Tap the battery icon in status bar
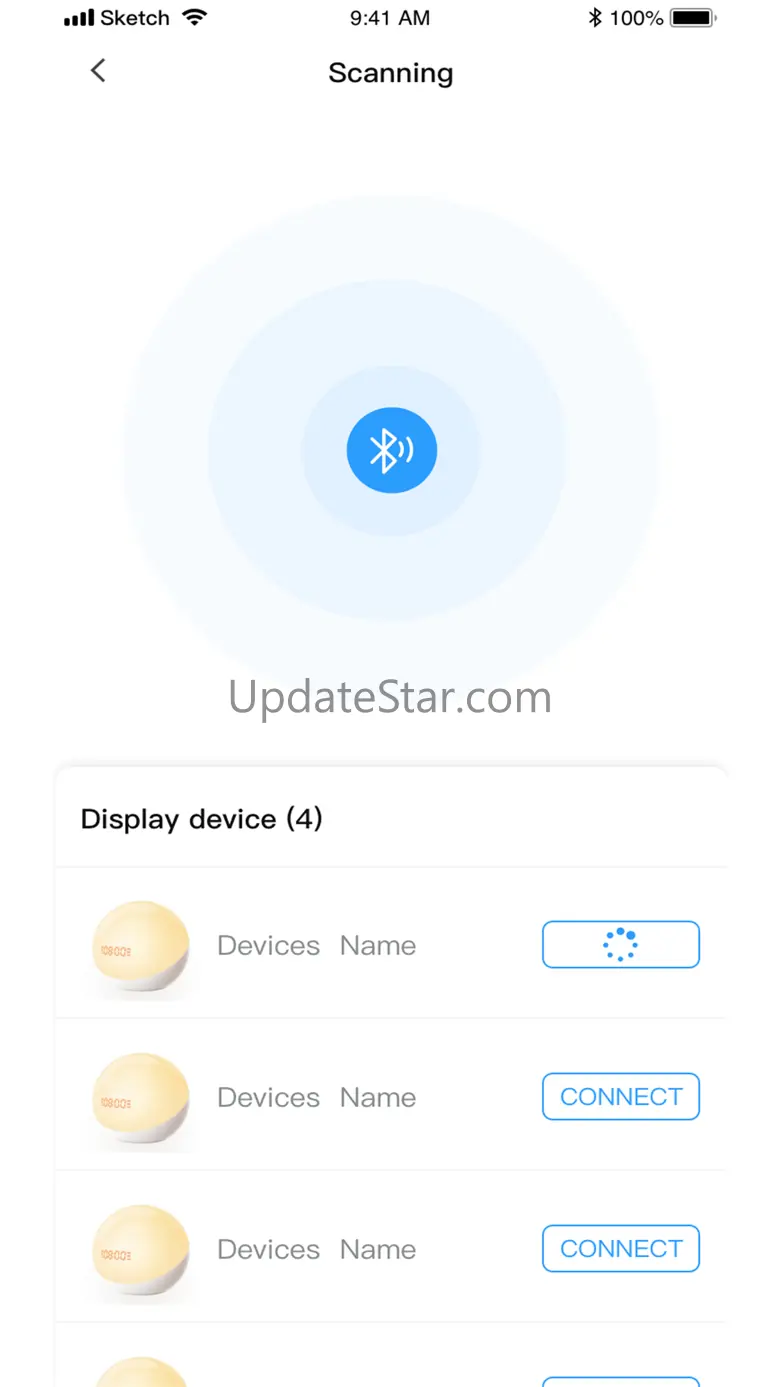Viewport: 780px width, 1387px height. 694,17
